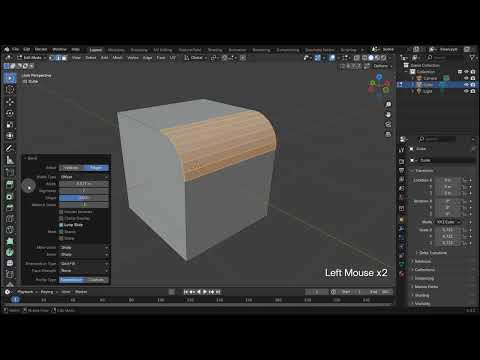Activate the Inset Faces tool
This screenshot has width=480, height=360.
coord(10,196)
